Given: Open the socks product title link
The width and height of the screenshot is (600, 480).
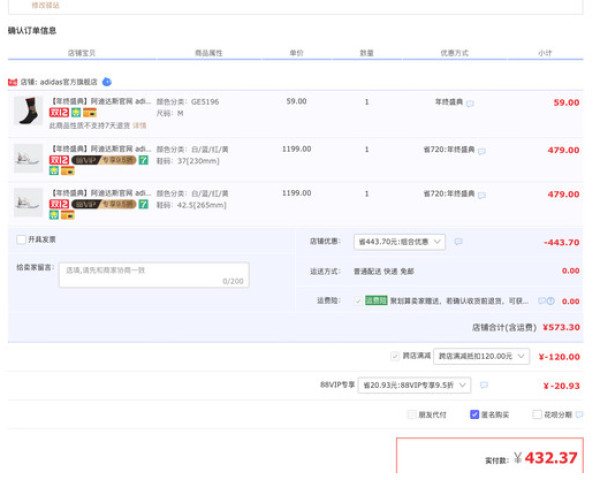Looking at the screenshot, I should 101,101.
